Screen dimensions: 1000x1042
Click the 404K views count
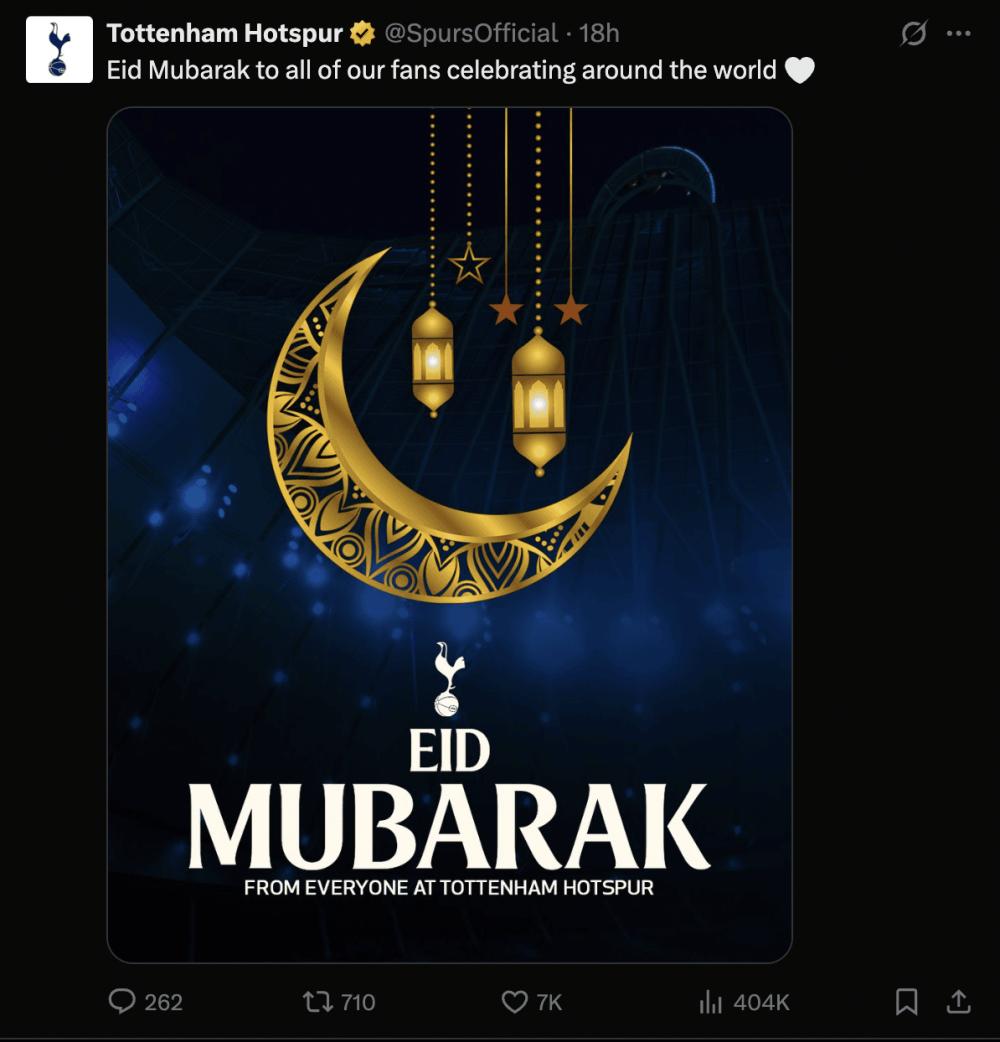(x=761, y=1002)
